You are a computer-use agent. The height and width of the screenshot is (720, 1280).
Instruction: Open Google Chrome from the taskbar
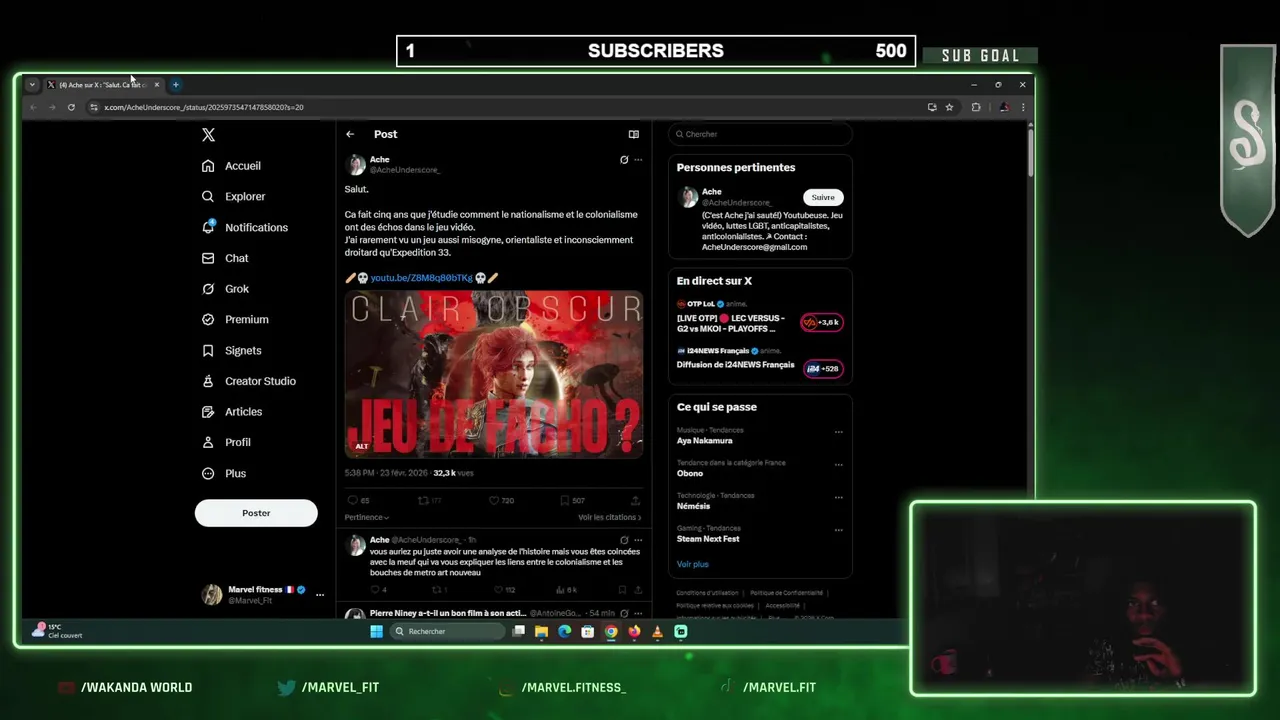[x=611, y=632]
